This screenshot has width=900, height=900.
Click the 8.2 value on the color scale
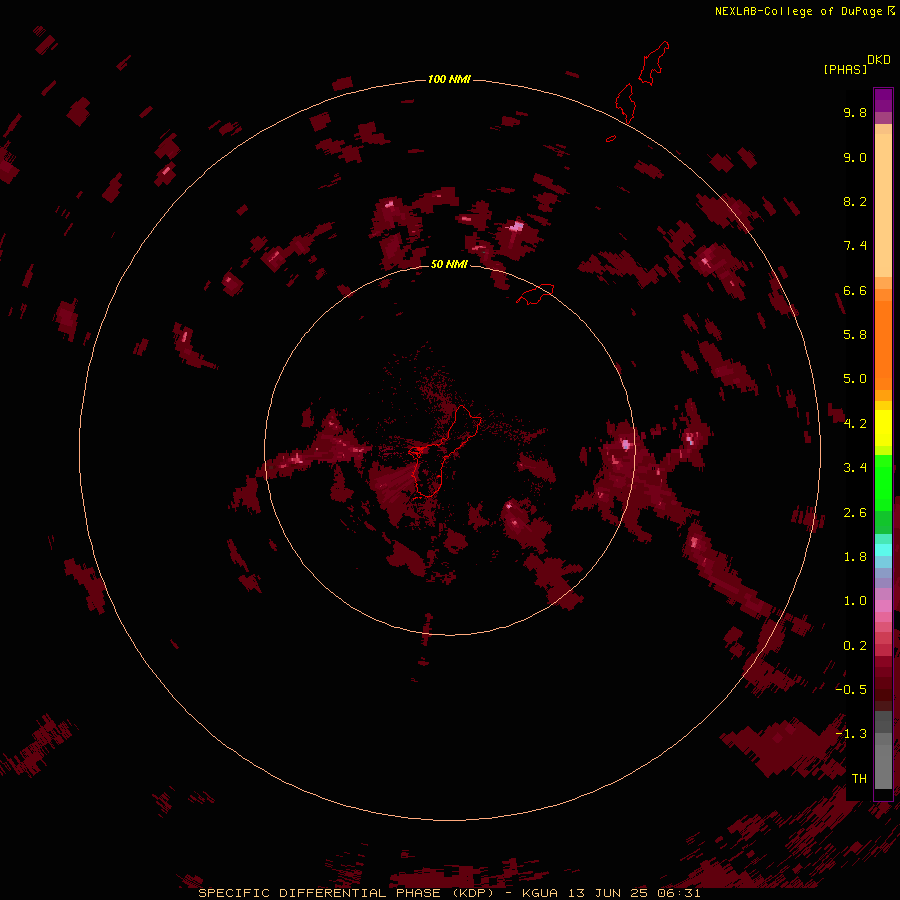pyautogui.click(x=855, y=201)
